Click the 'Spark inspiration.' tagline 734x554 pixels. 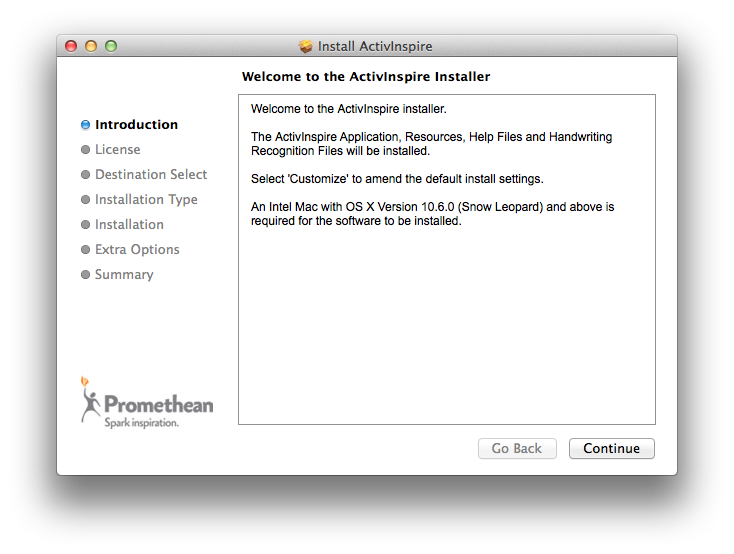pyautogui.click(x=142, y=423)
